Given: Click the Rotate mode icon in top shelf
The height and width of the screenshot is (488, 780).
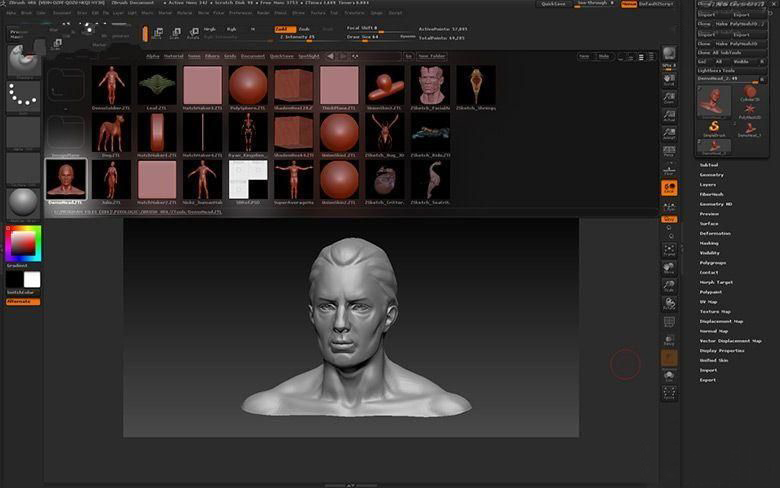Looking at the screenshot, I should (x=193, y=33).
